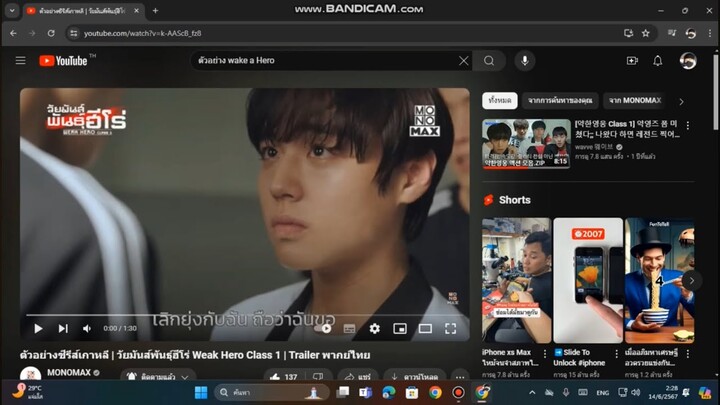Open options for the wavve video
The height and width of the screenshot is (405, 720).
687,125
